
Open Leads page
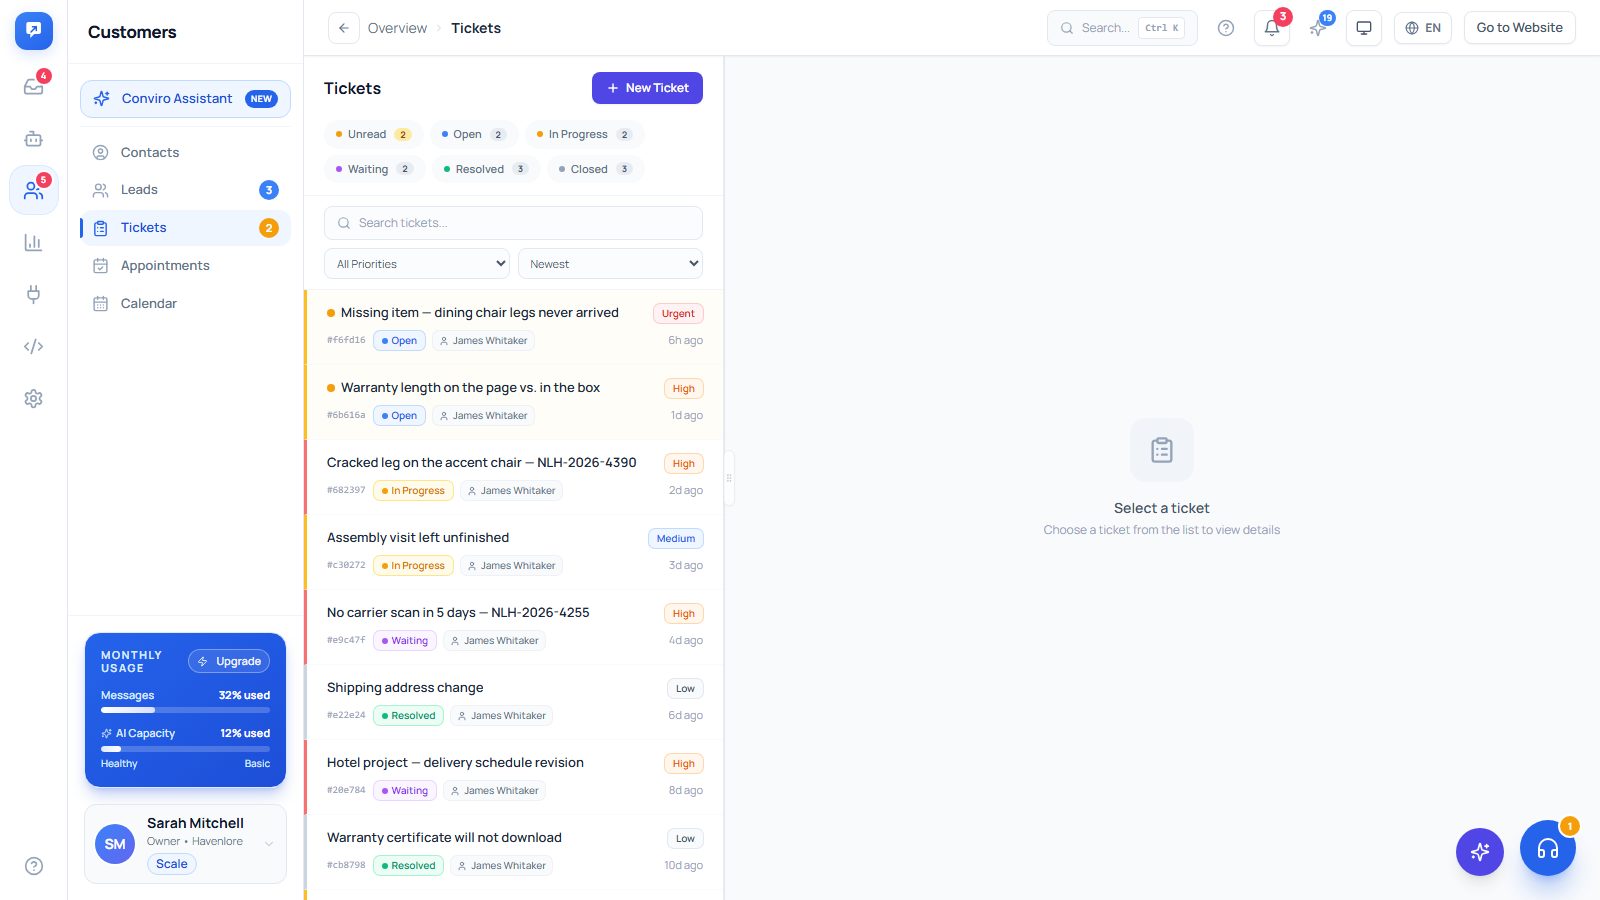click(185, 190)
